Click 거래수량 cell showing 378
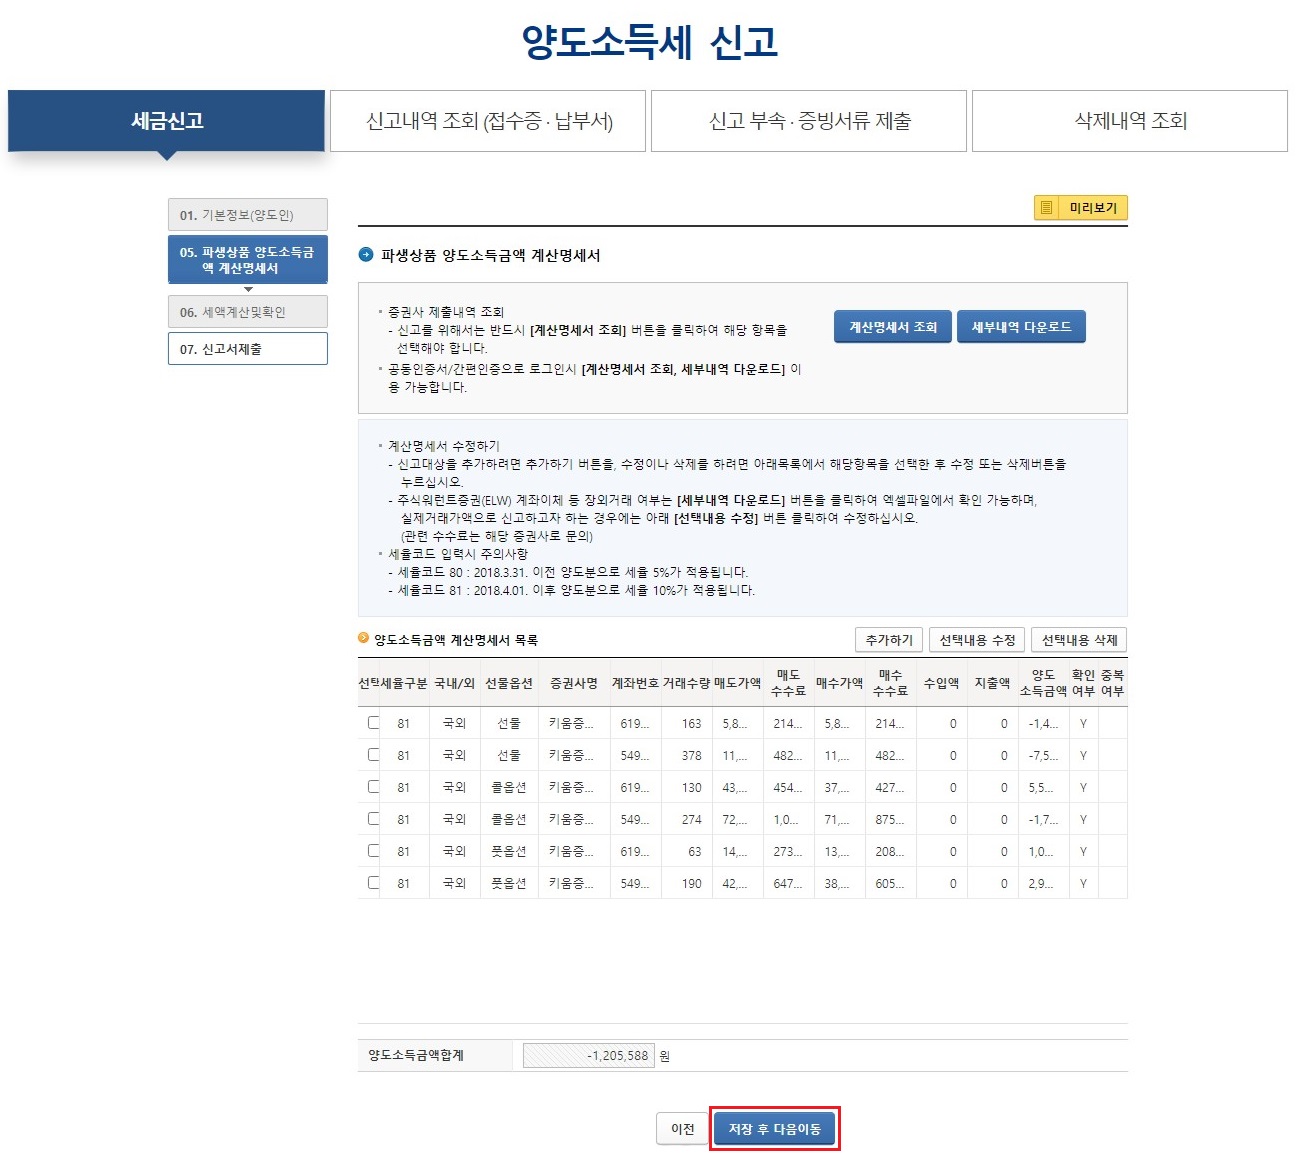 pos(687,755)
